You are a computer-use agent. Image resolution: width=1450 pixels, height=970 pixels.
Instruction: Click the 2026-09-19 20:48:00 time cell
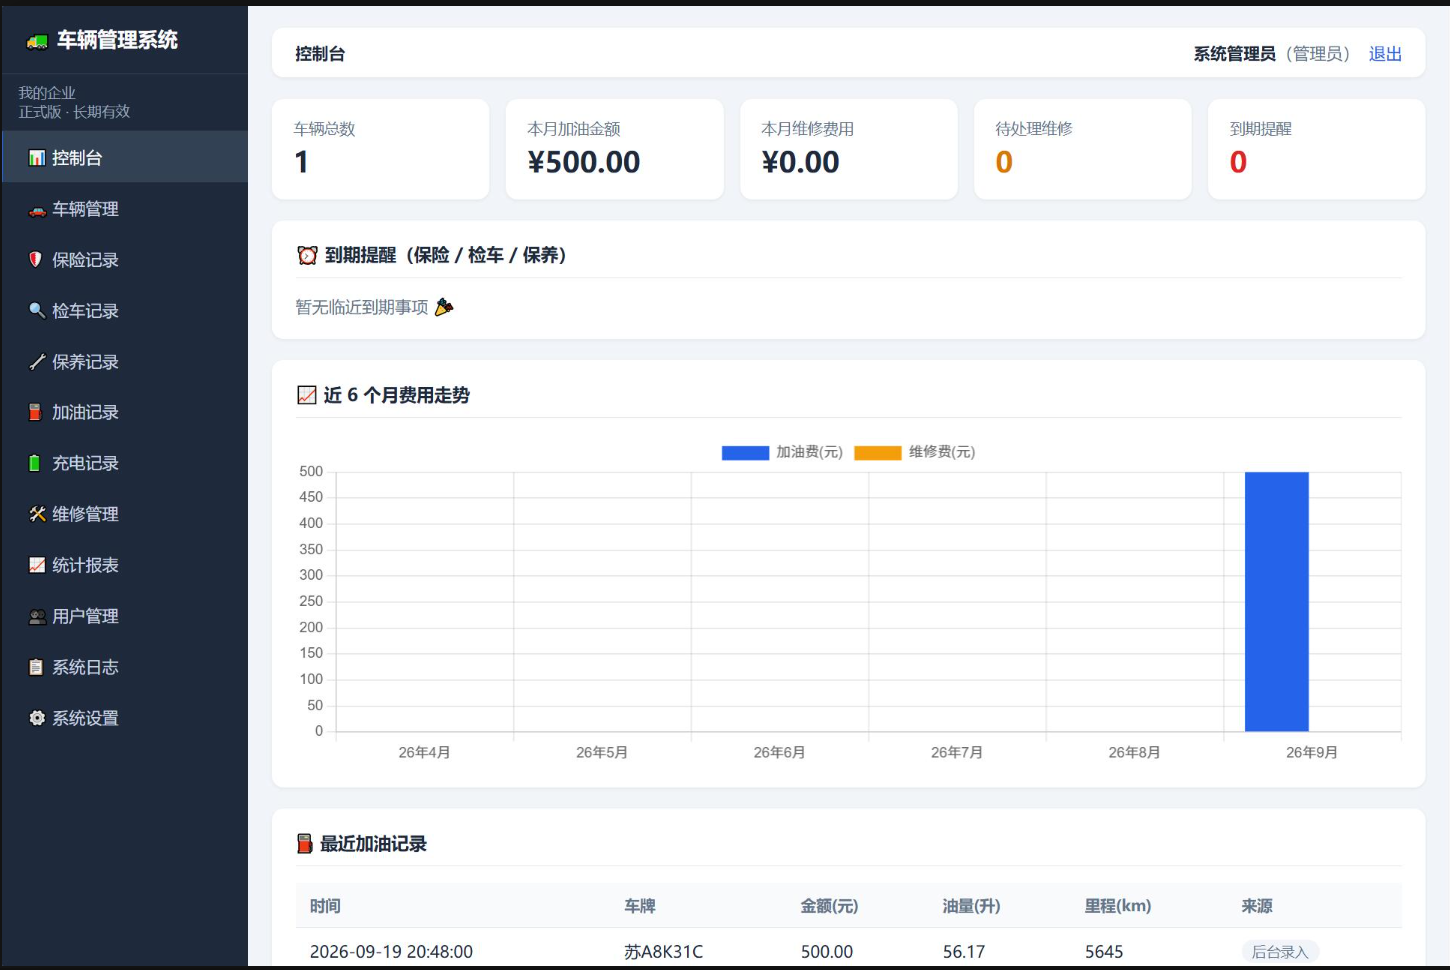pyautogui.click(x=391, y=952)
